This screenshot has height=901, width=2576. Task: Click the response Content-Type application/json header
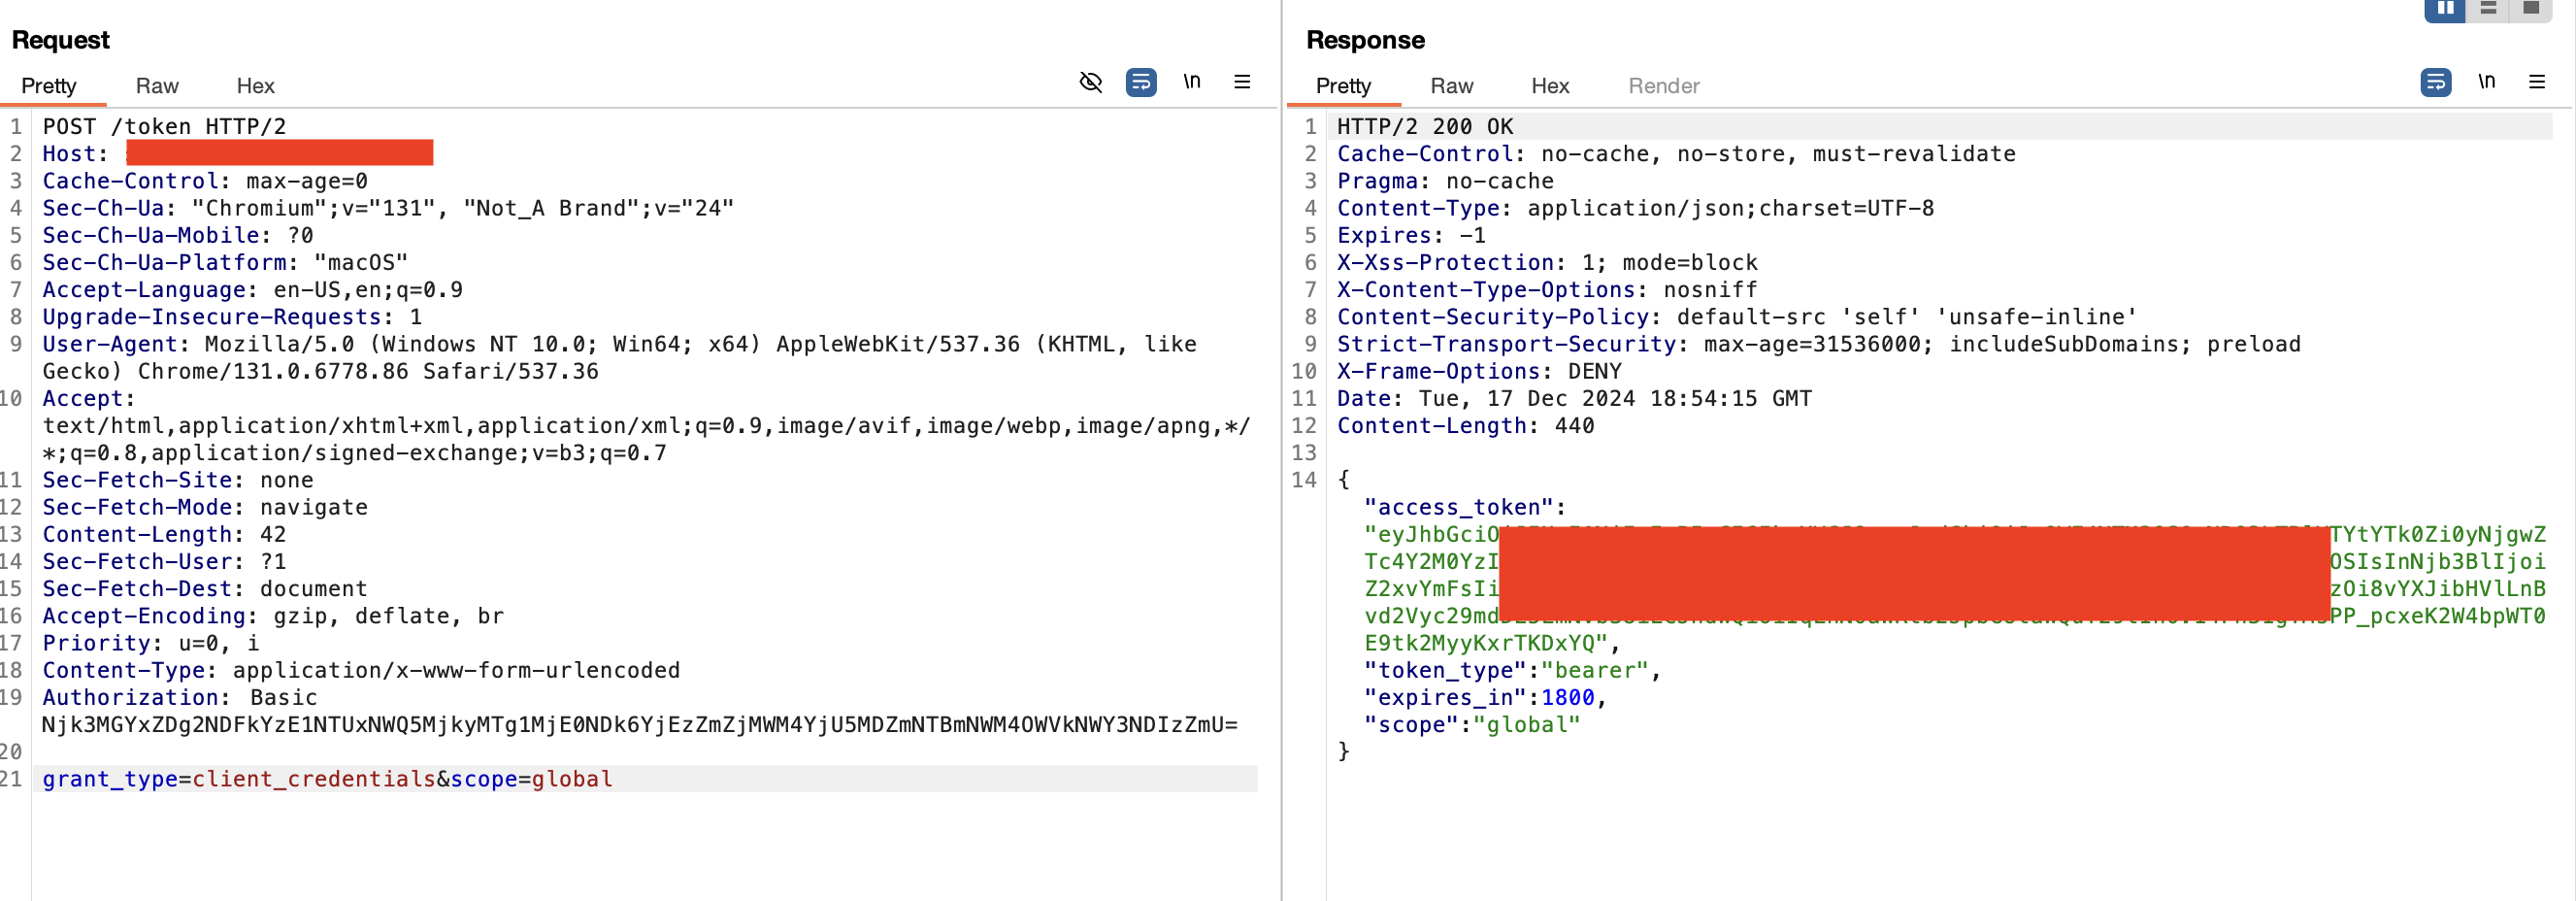(x=1635, y=208)
